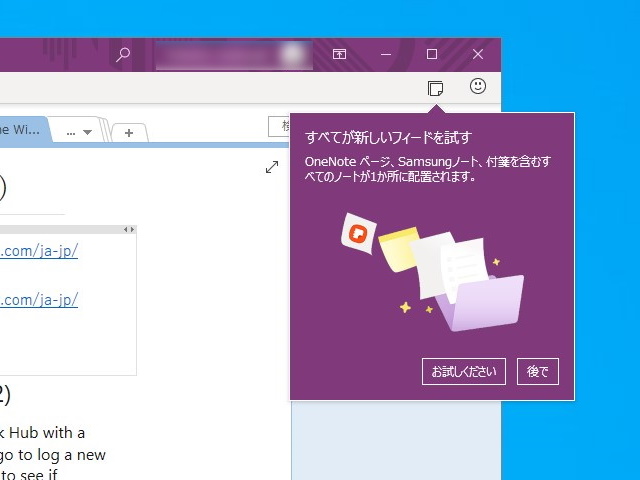Add a new section with the plus tab

click(x=129, y=133)
